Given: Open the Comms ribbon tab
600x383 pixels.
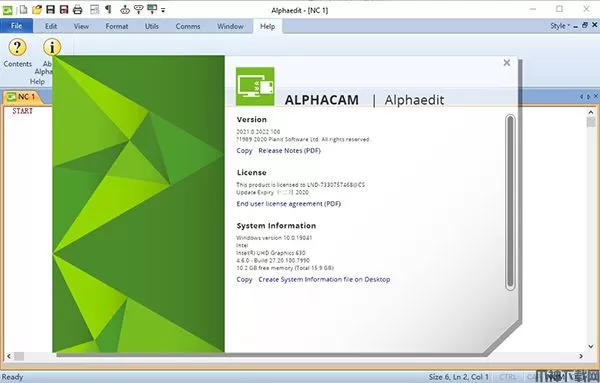Looking at the screenshot, I should pos(188,26).
